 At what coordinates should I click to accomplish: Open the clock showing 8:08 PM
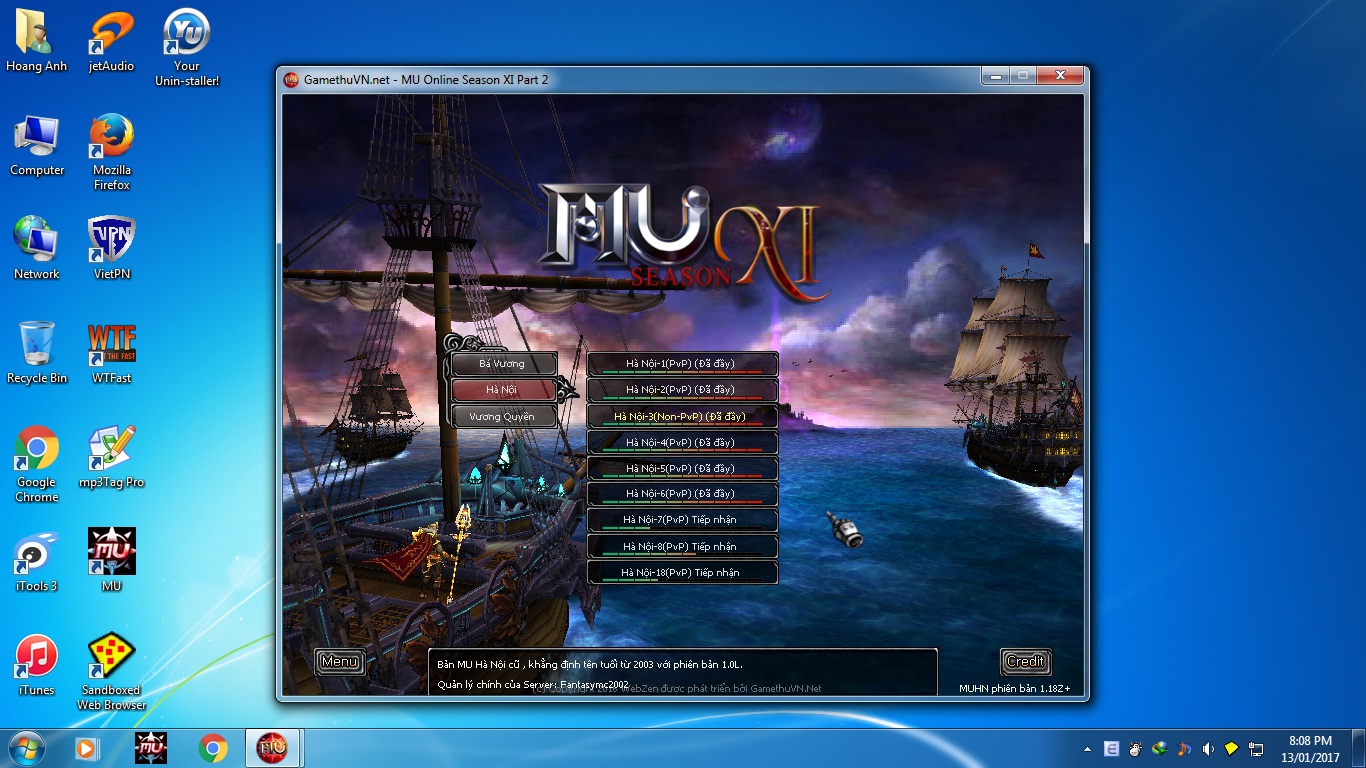click(x=1310, y=749)
